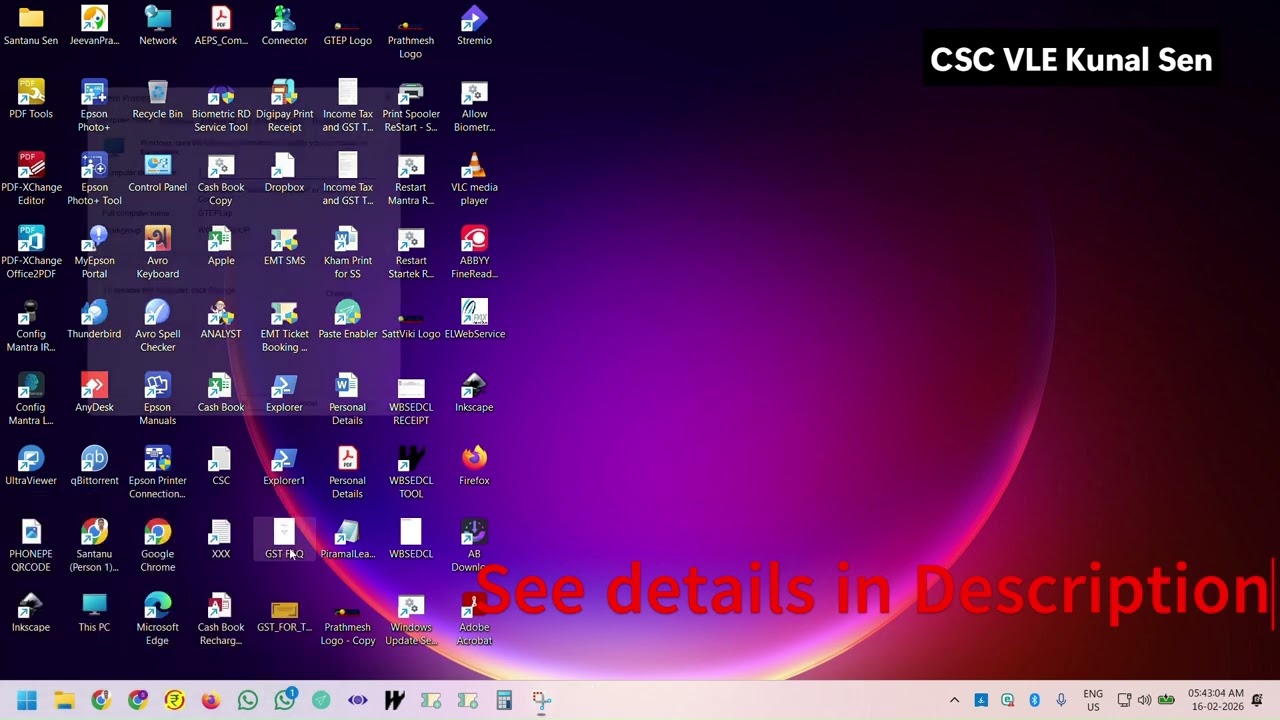
Task: Select the XXX file icon
Action: [221, 539]
